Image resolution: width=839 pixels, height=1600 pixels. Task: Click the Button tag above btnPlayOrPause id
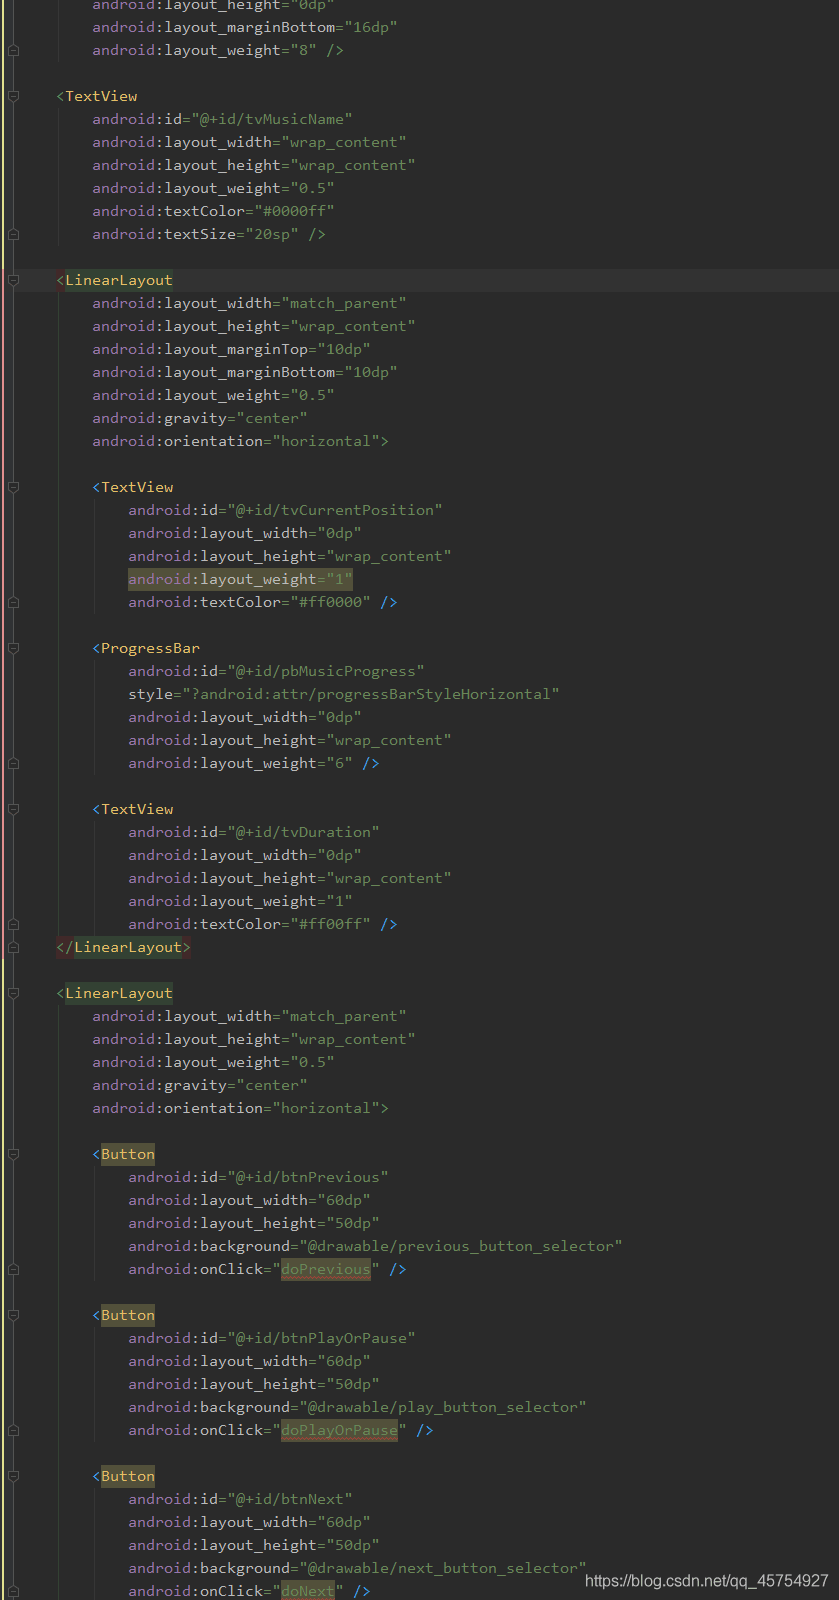(128, 1315)
